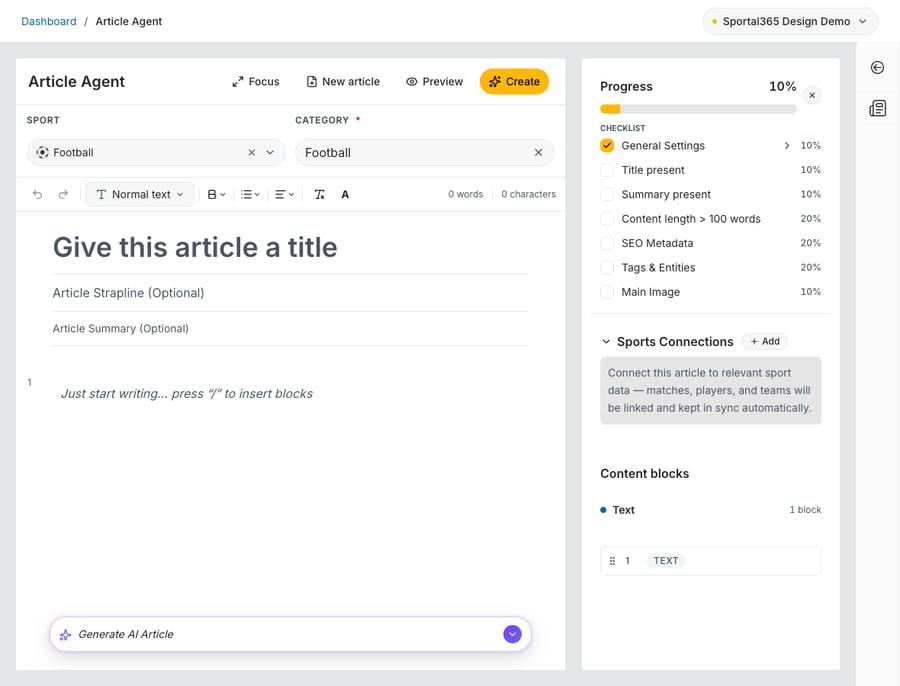Close the Progress panel
Image resolution: width=900 pixels, height=686 pixels.
tap(812, 95)
